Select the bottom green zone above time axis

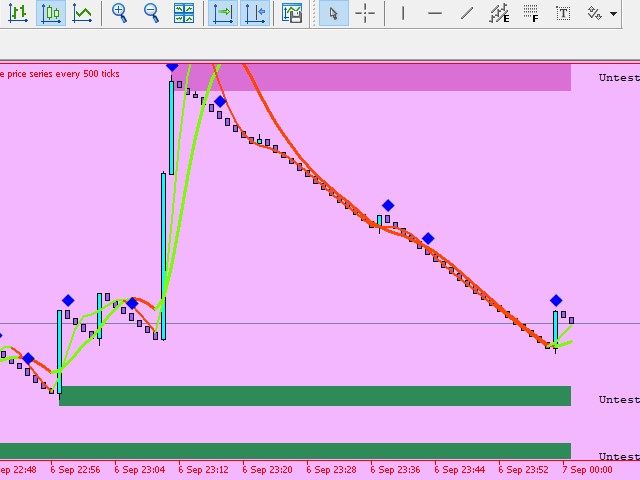(285, 451)
